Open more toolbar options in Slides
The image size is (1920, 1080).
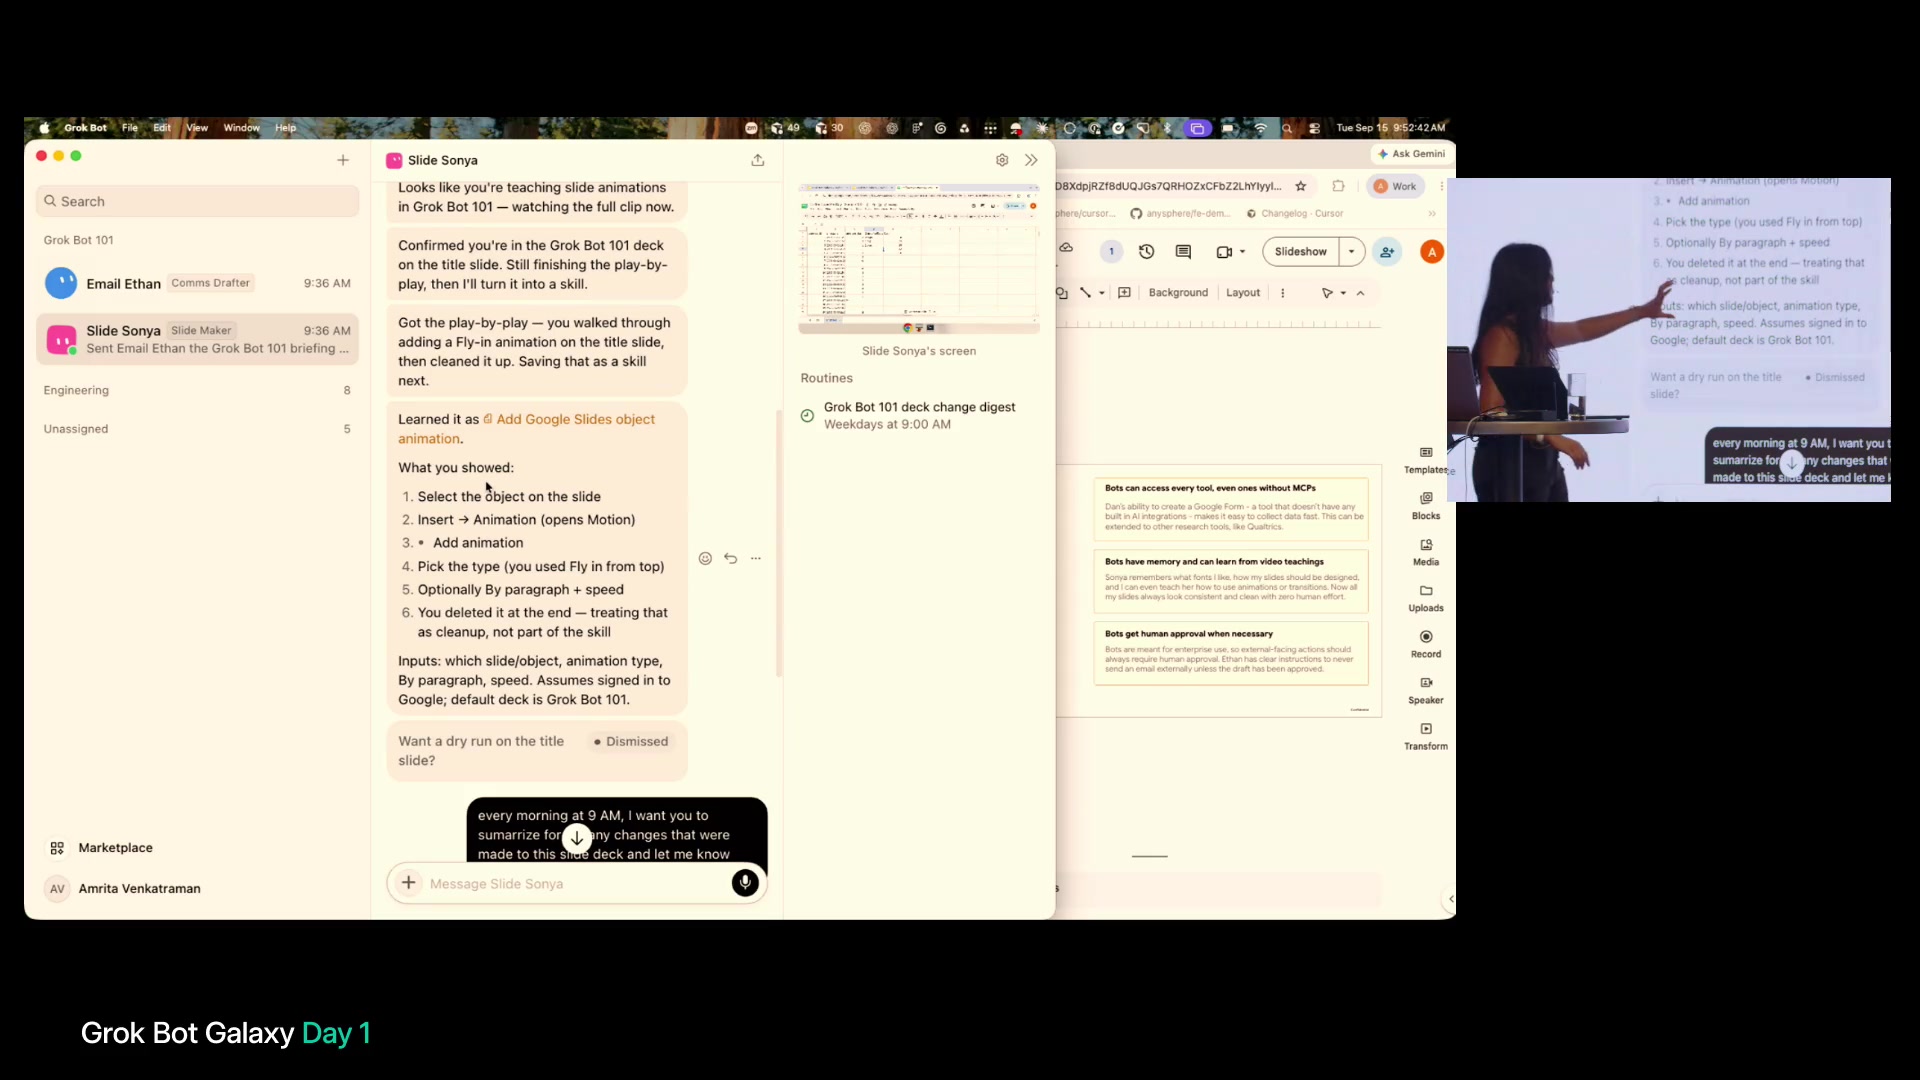point(1283,293)
